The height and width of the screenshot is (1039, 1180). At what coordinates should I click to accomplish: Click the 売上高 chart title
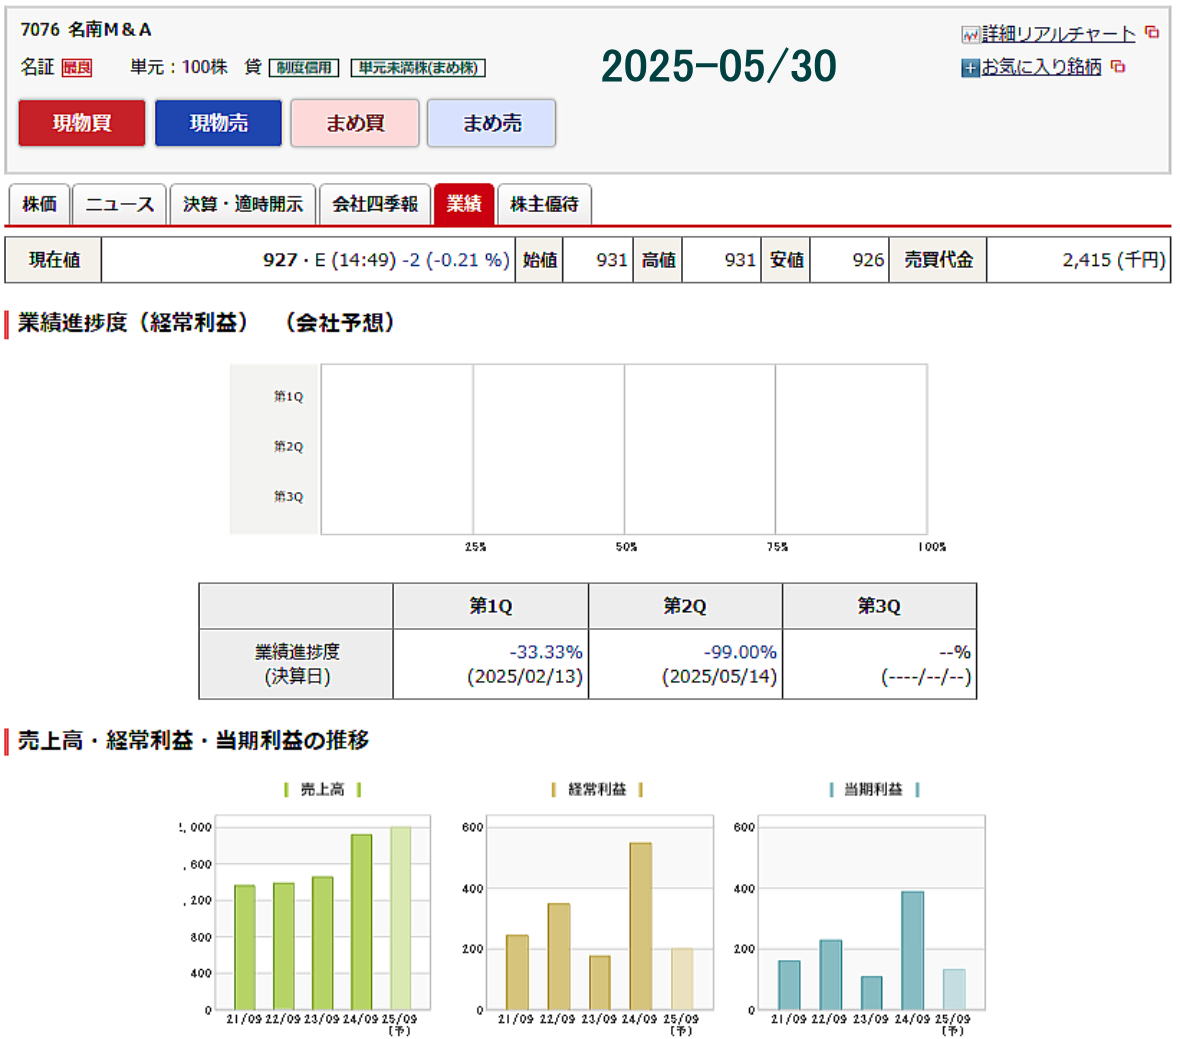[322, 789]
